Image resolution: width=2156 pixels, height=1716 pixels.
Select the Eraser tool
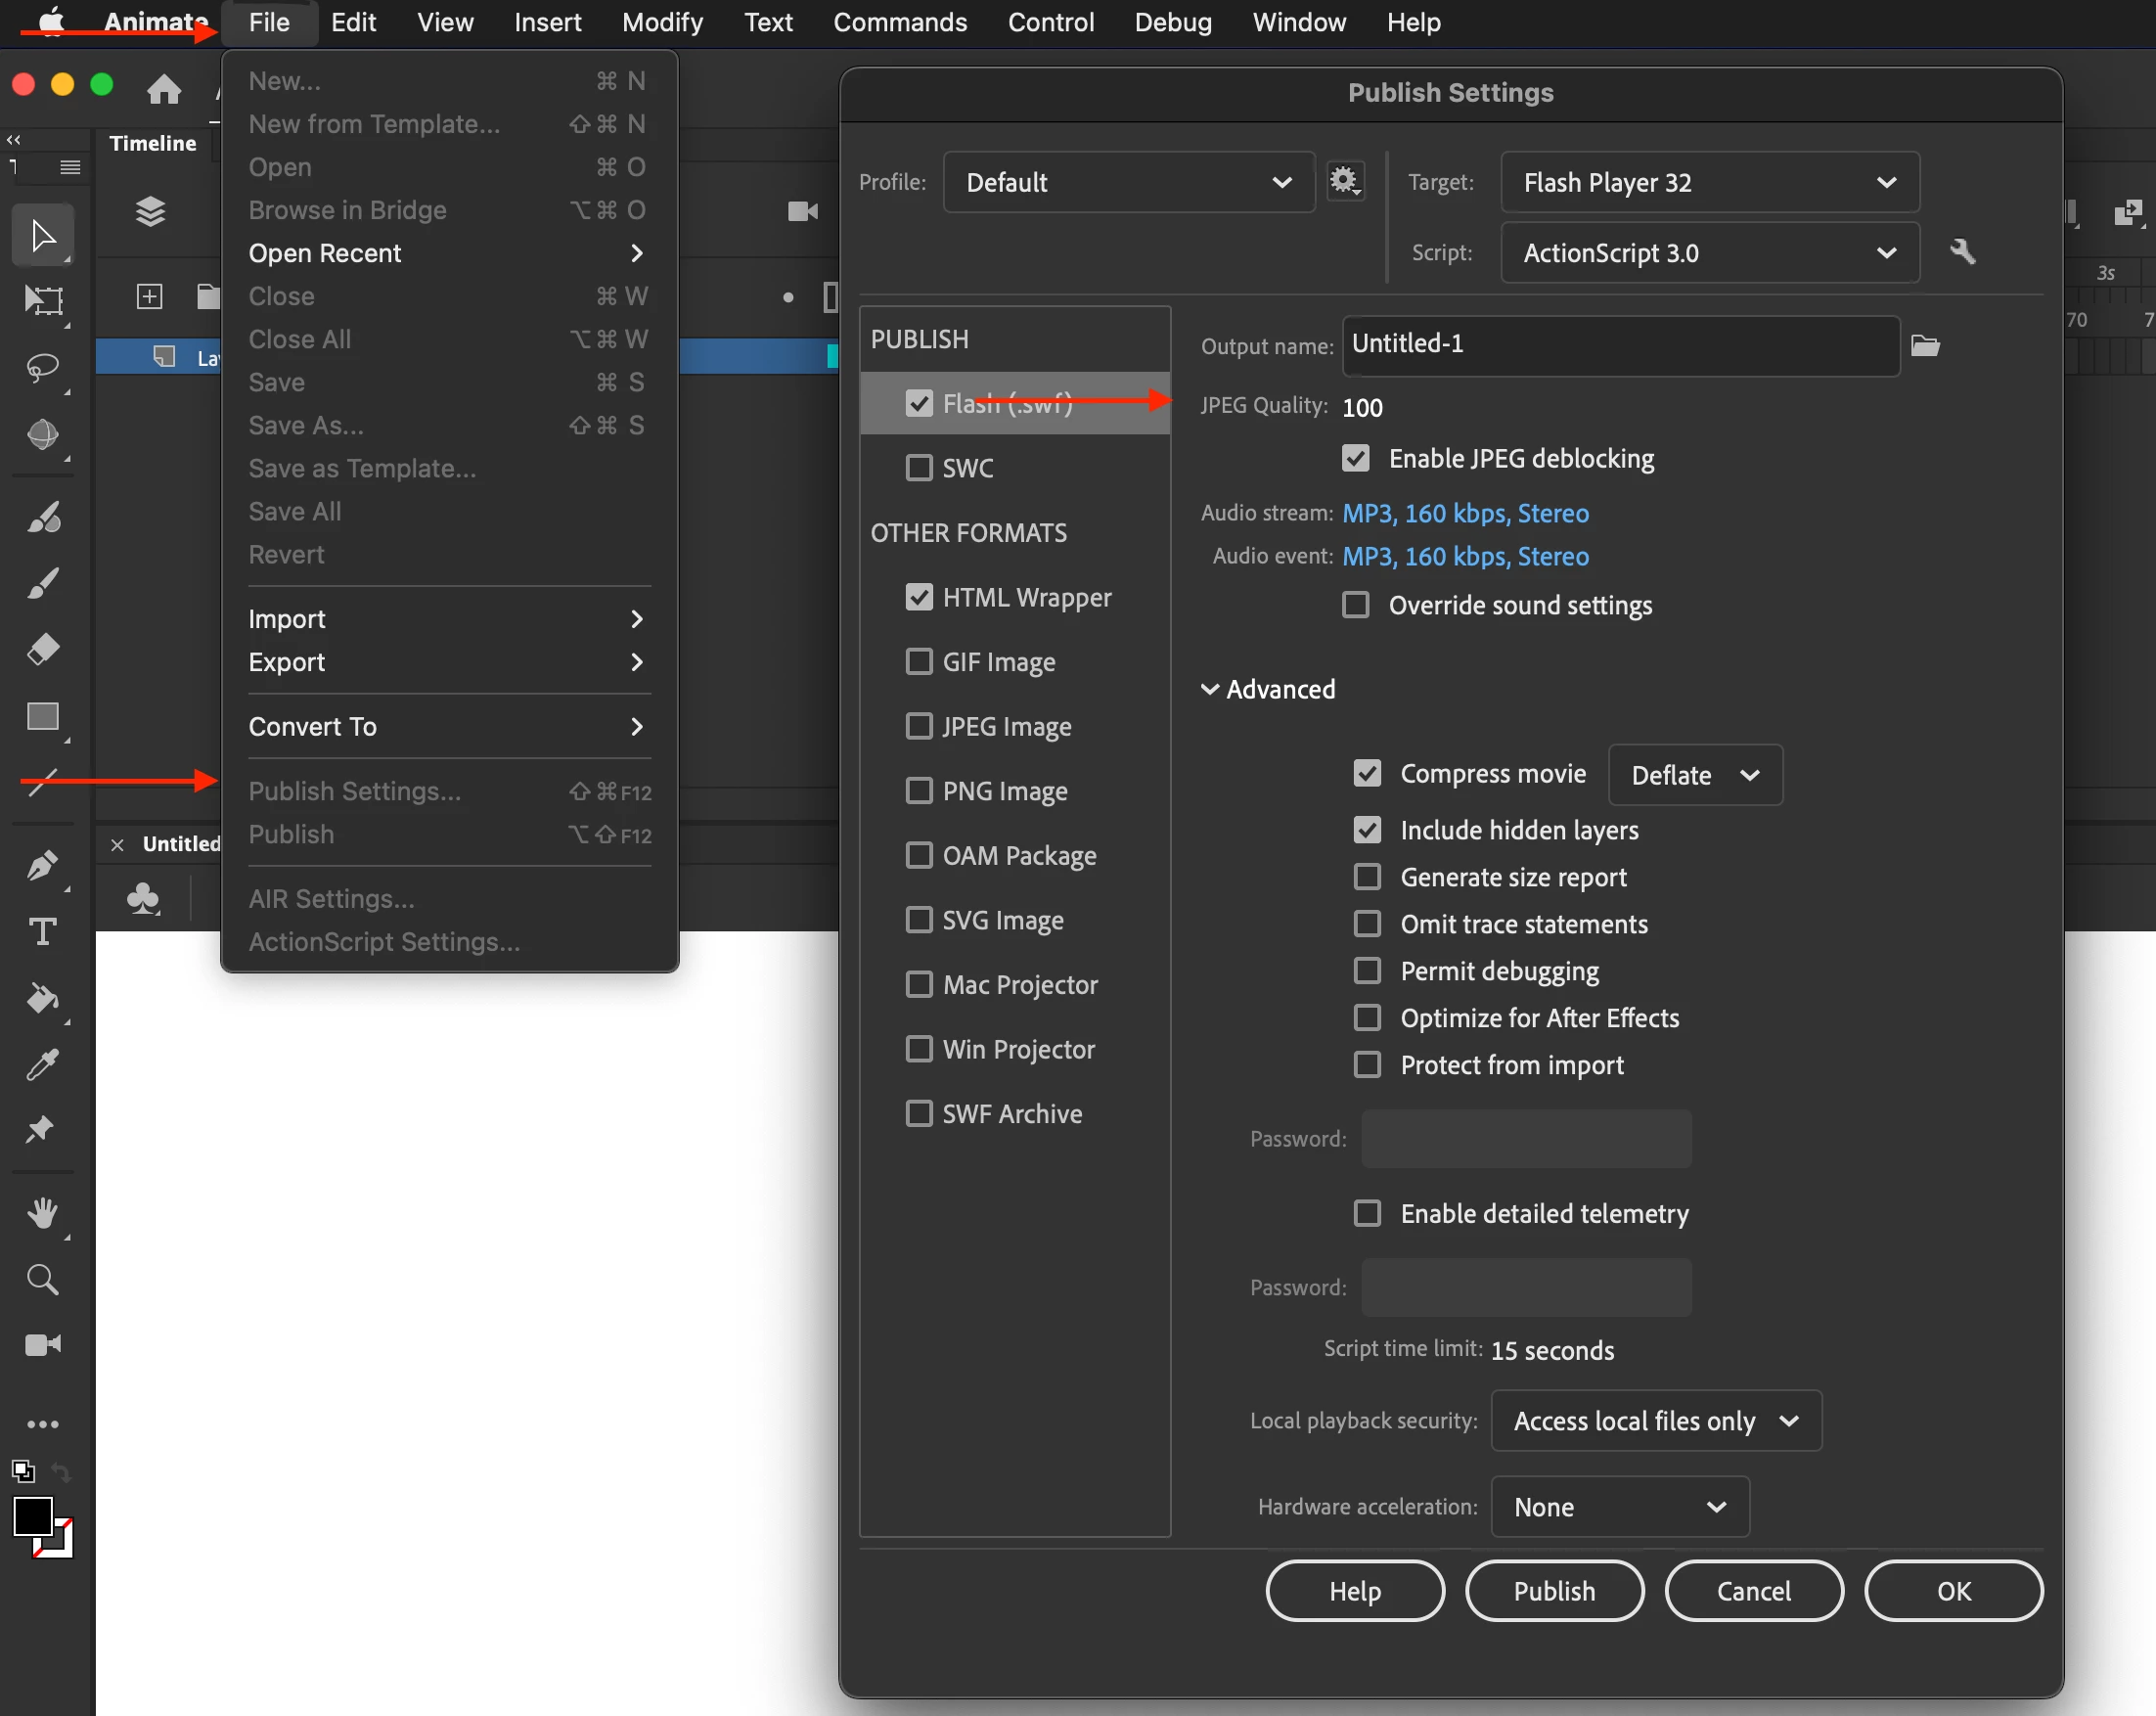pos(42,650)
